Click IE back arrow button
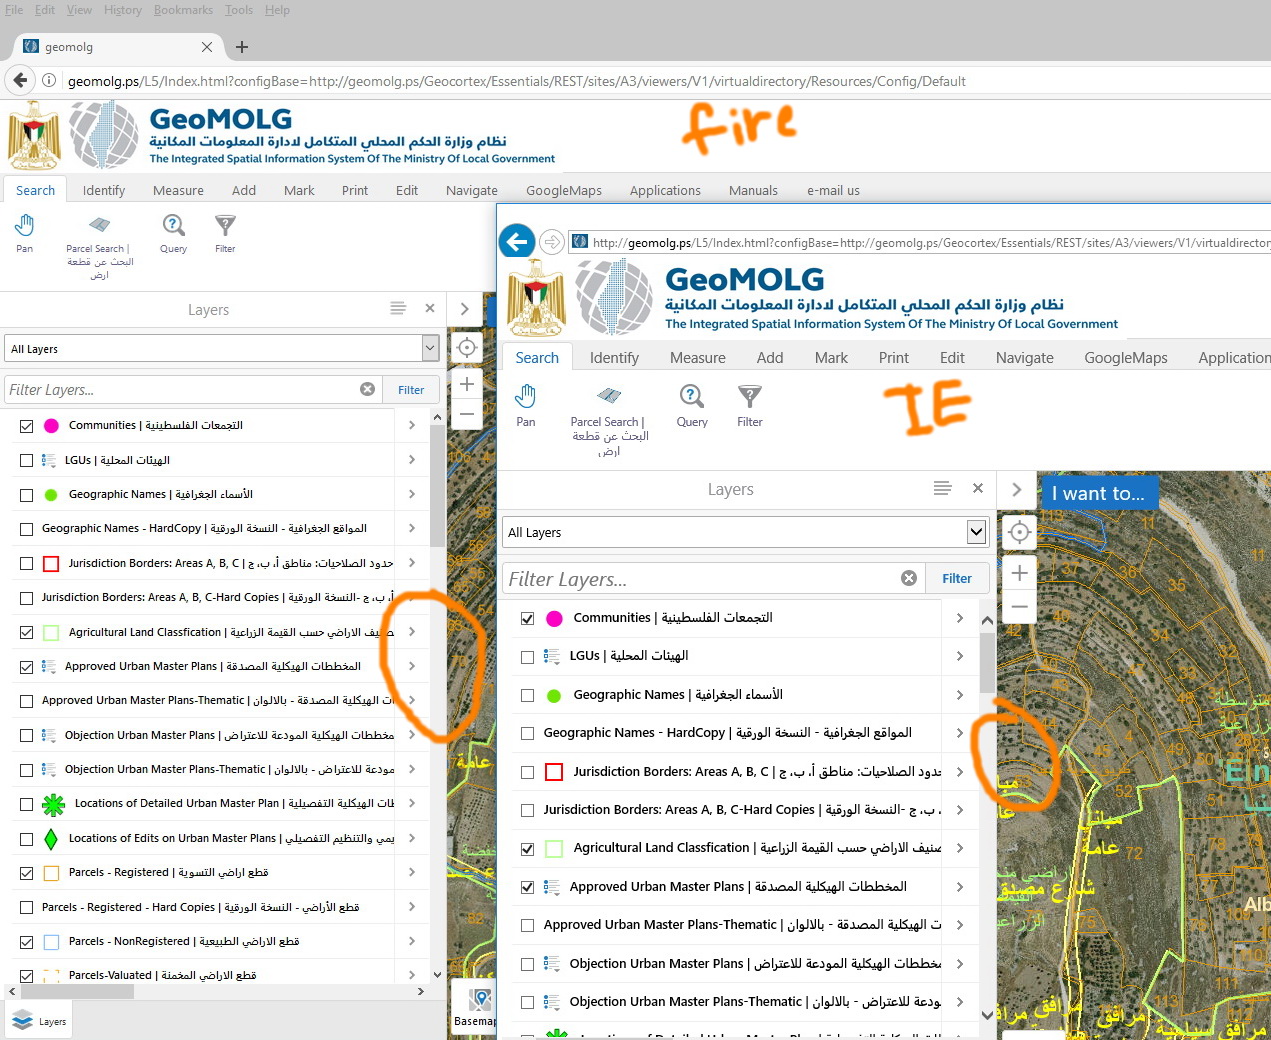The width and height of the screenshot is (1271, 1040). 517,241
